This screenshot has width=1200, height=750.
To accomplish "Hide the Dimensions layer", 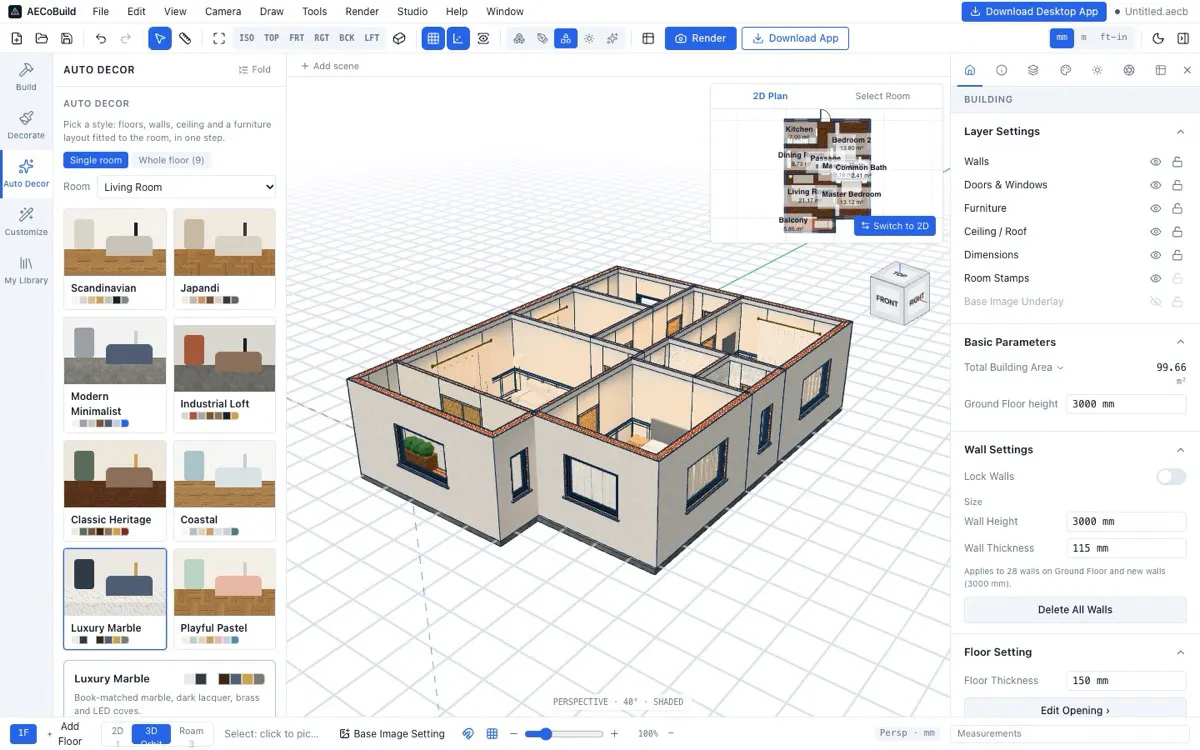I will (x=1155, y=255).
